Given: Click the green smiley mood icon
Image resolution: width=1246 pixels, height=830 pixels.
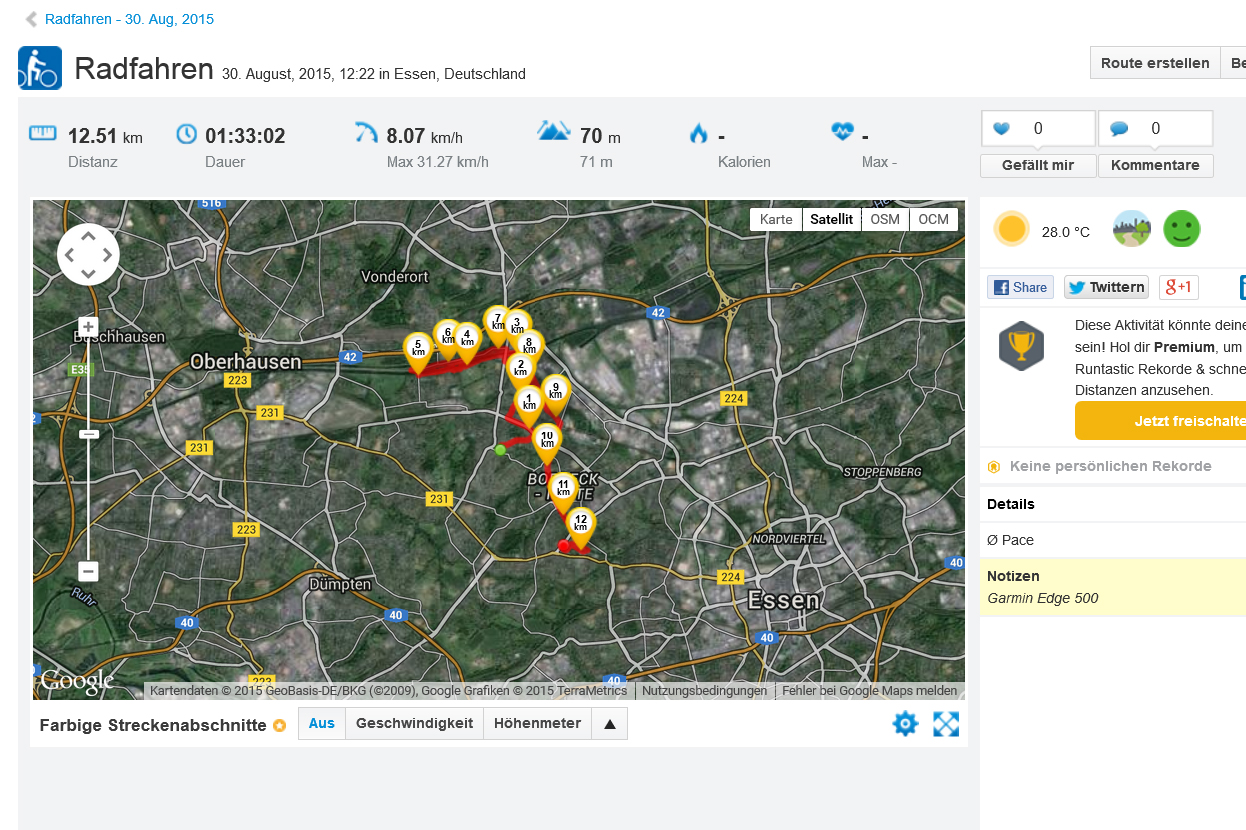Looking at the screenshot, I should 1181,230.
